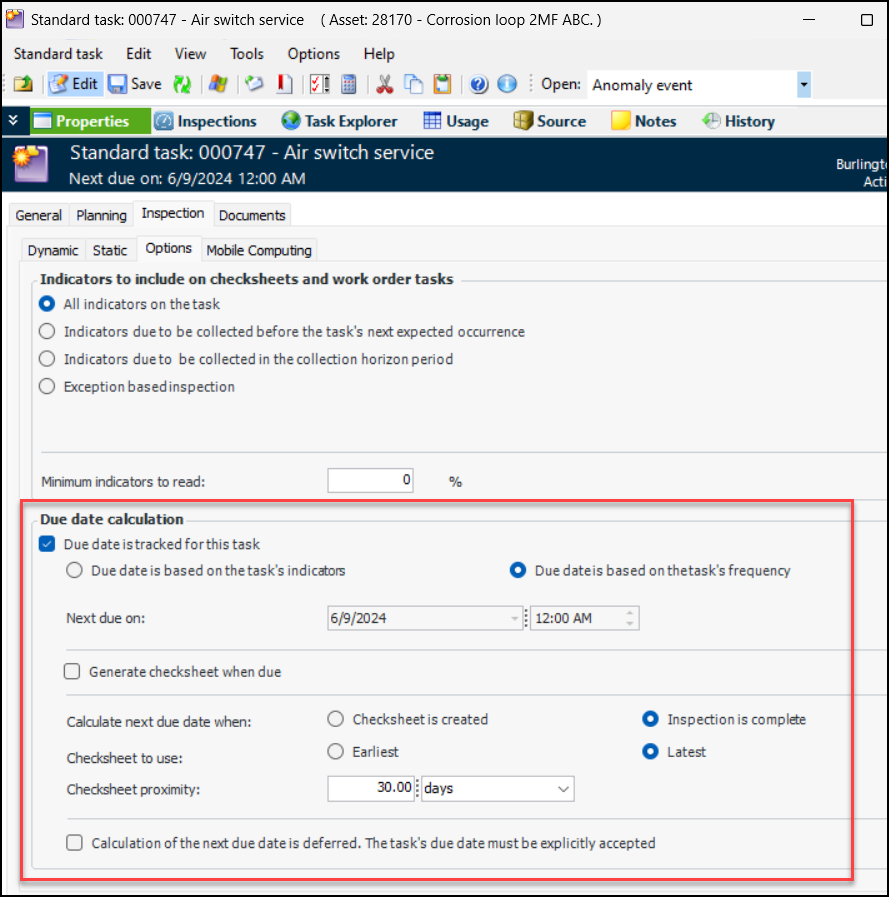Open the Options menu
Viewport: 889px width, 897px height.
[313, 54]
